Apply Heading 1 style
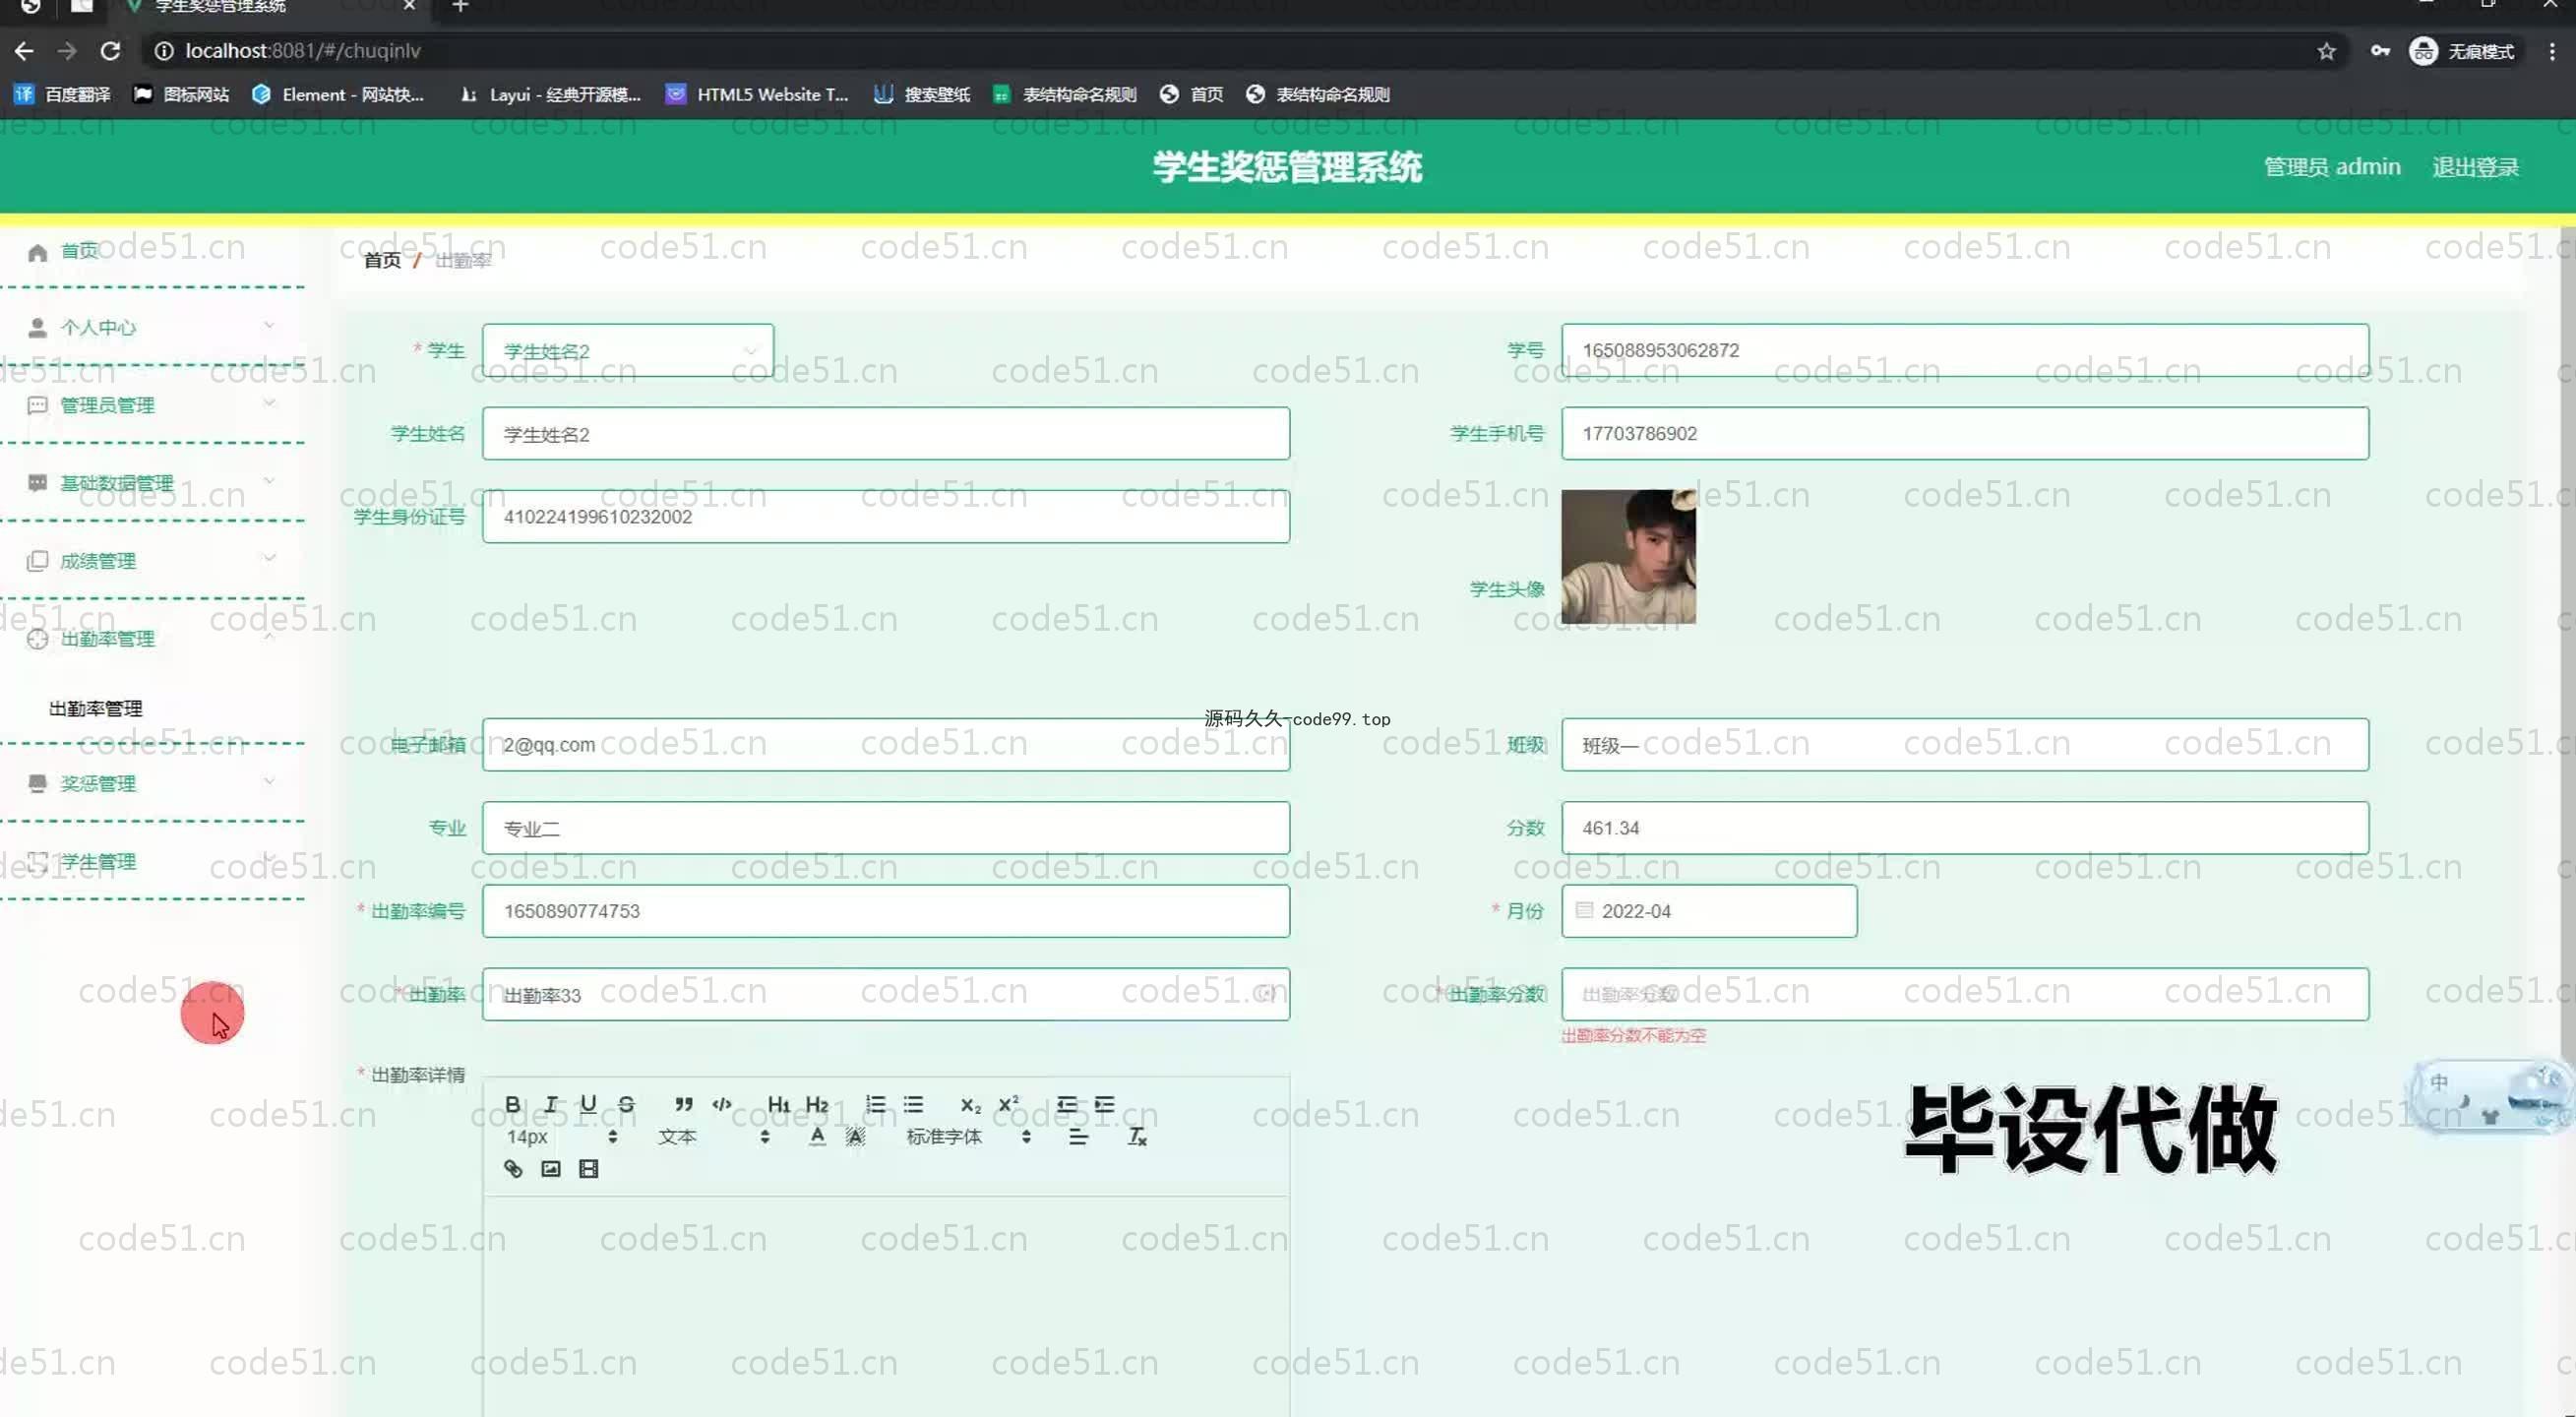The image size is (2576, 1417). click(778, 1104)
